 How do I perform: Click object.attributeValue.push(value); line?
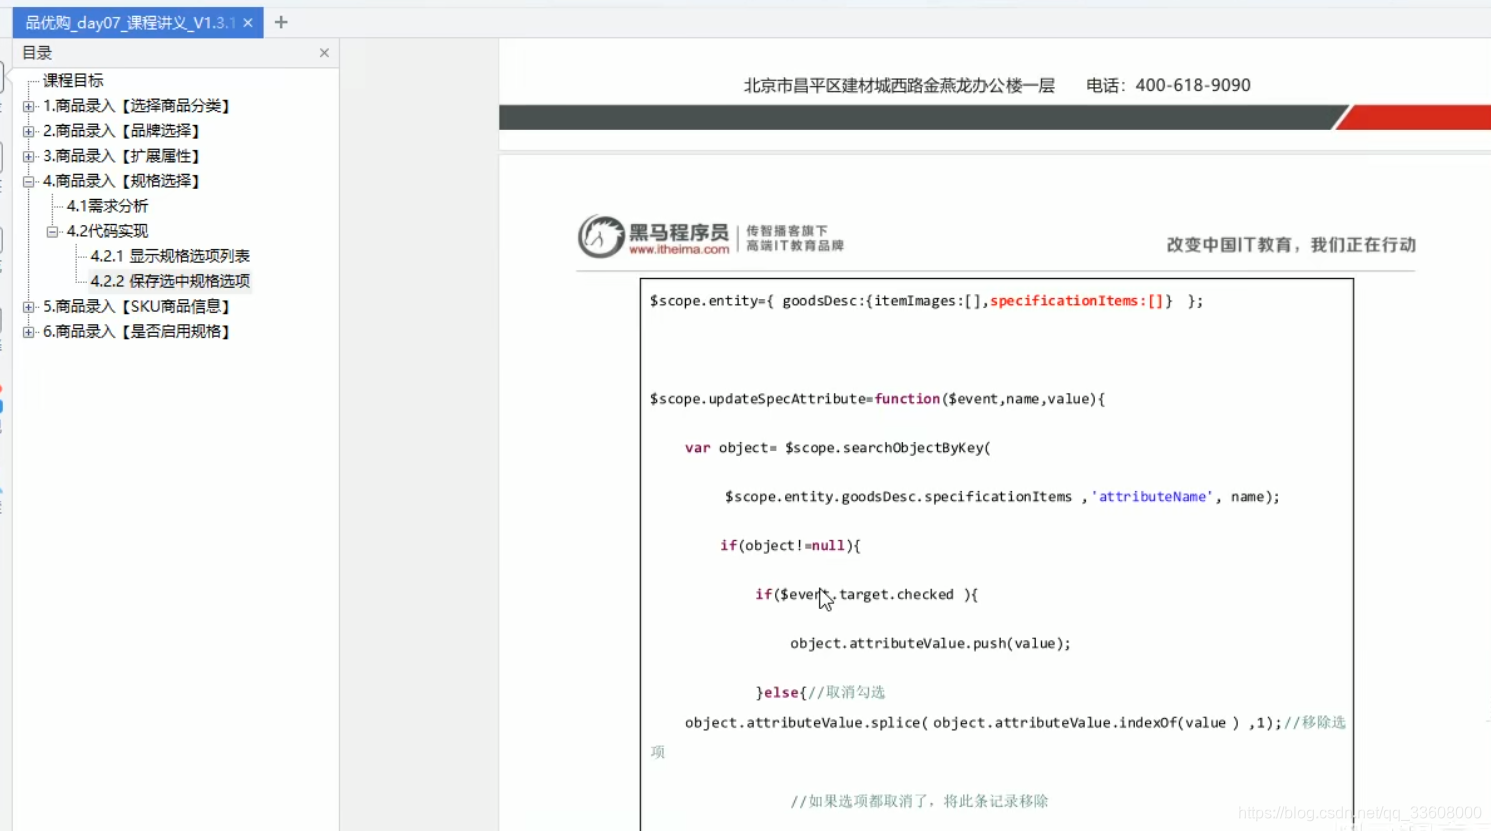[x=930, y=644]
